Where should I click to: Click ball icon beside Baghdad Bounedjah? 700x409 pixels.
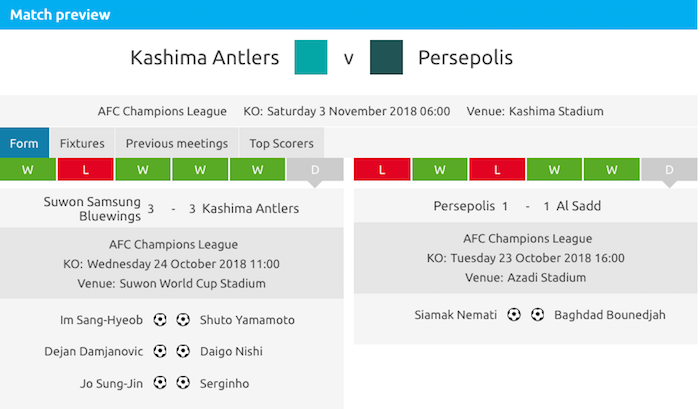(x=537, y=314)
